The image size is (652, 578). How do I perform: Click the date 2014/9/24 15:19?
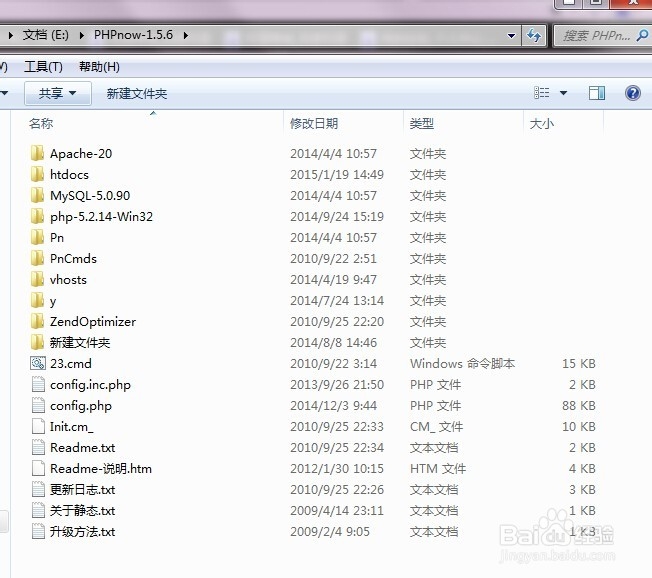[337, 217]
